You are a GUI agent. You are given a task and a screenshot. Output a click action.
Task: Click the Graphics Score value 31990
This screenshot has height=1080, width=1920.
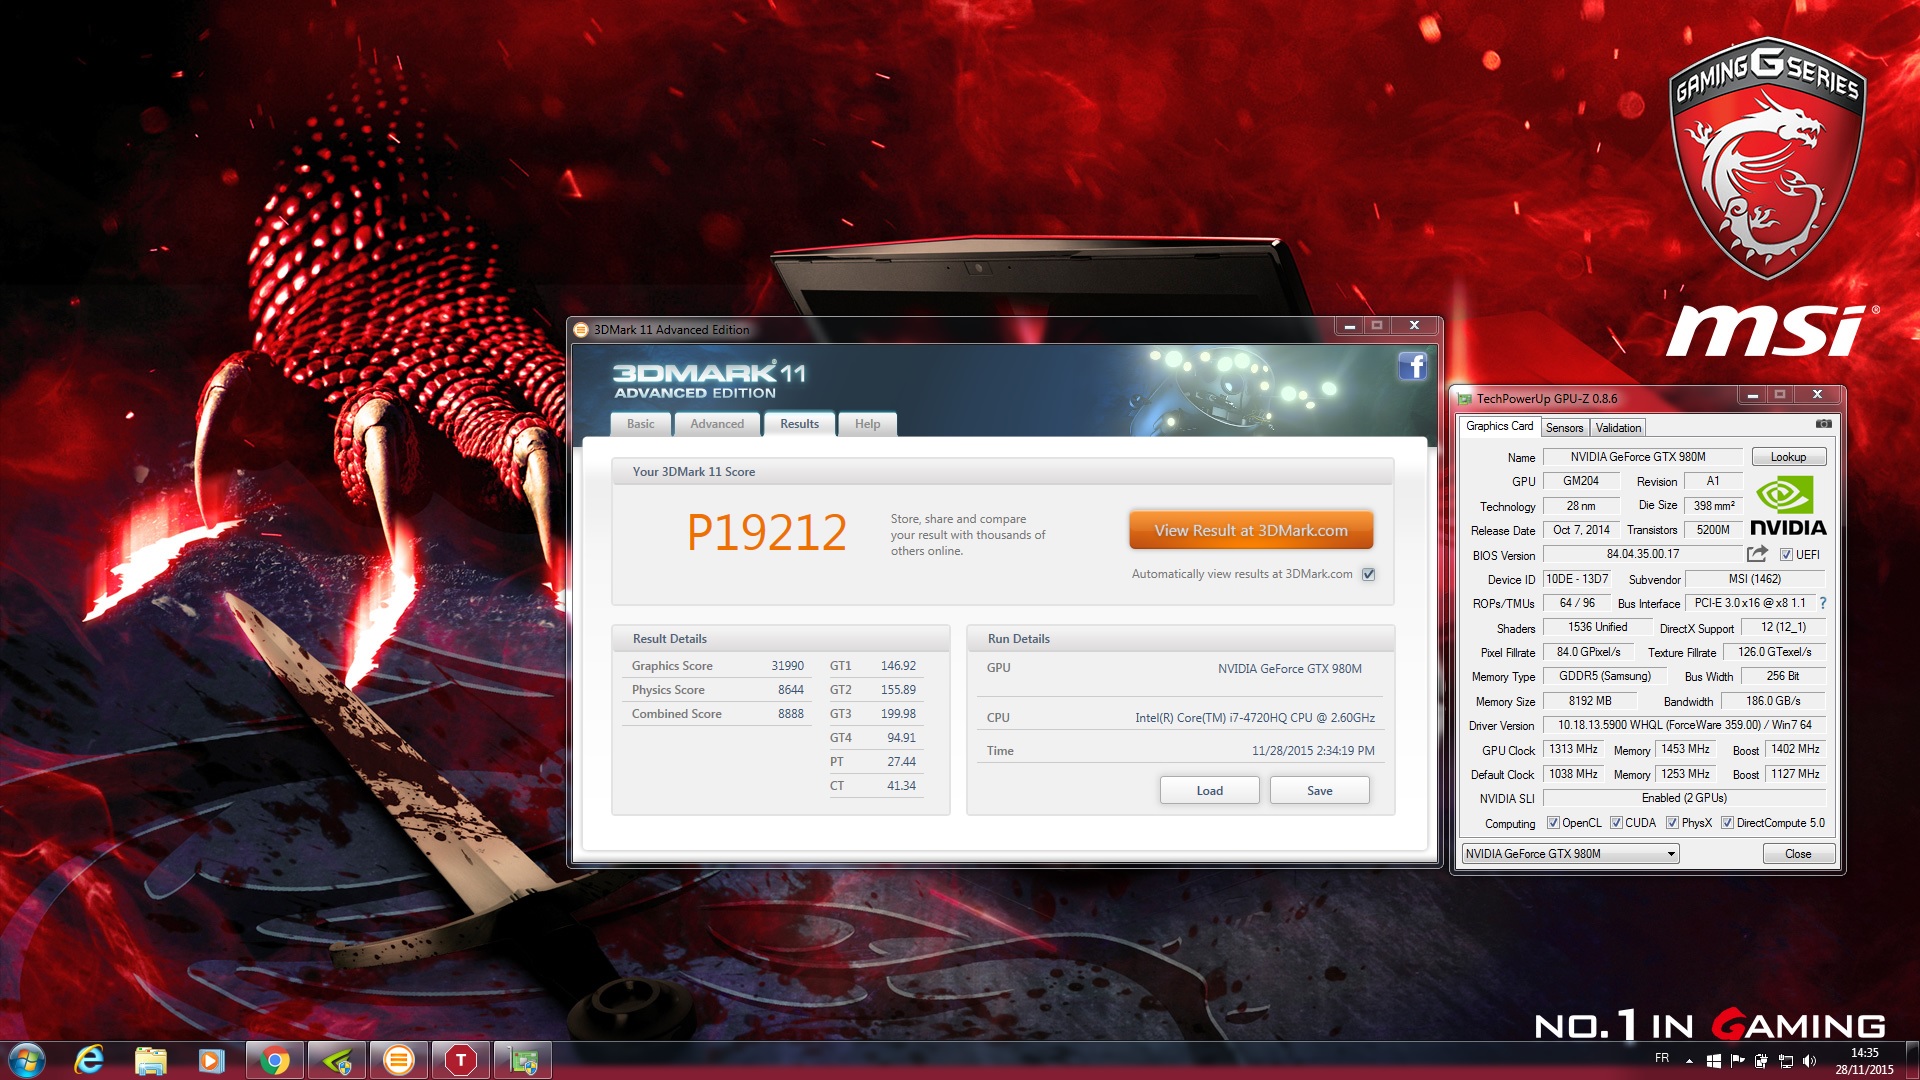pyautogui.click(x=787, y=666)
